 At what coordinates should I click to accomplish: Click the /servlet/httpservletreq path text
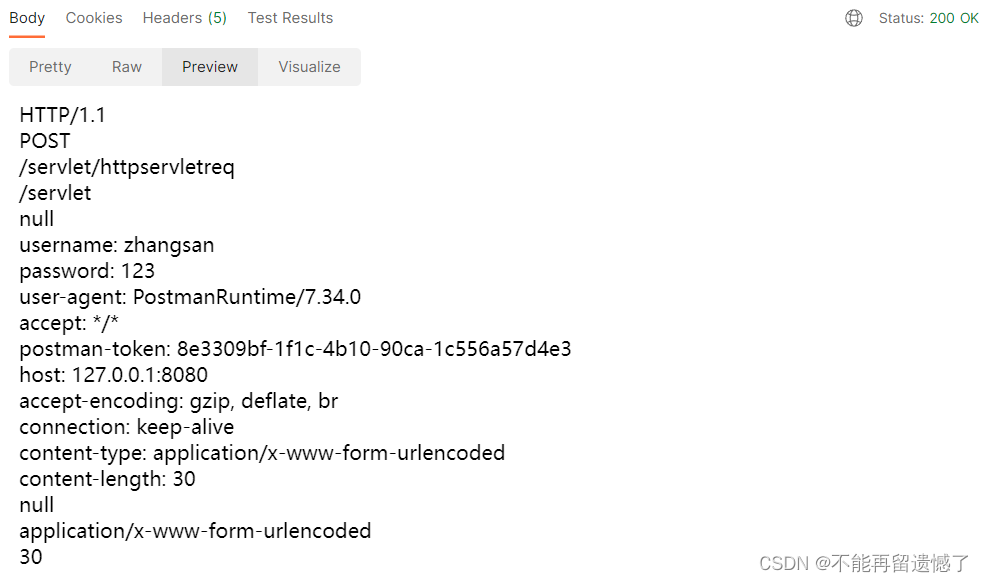[127, 167]
